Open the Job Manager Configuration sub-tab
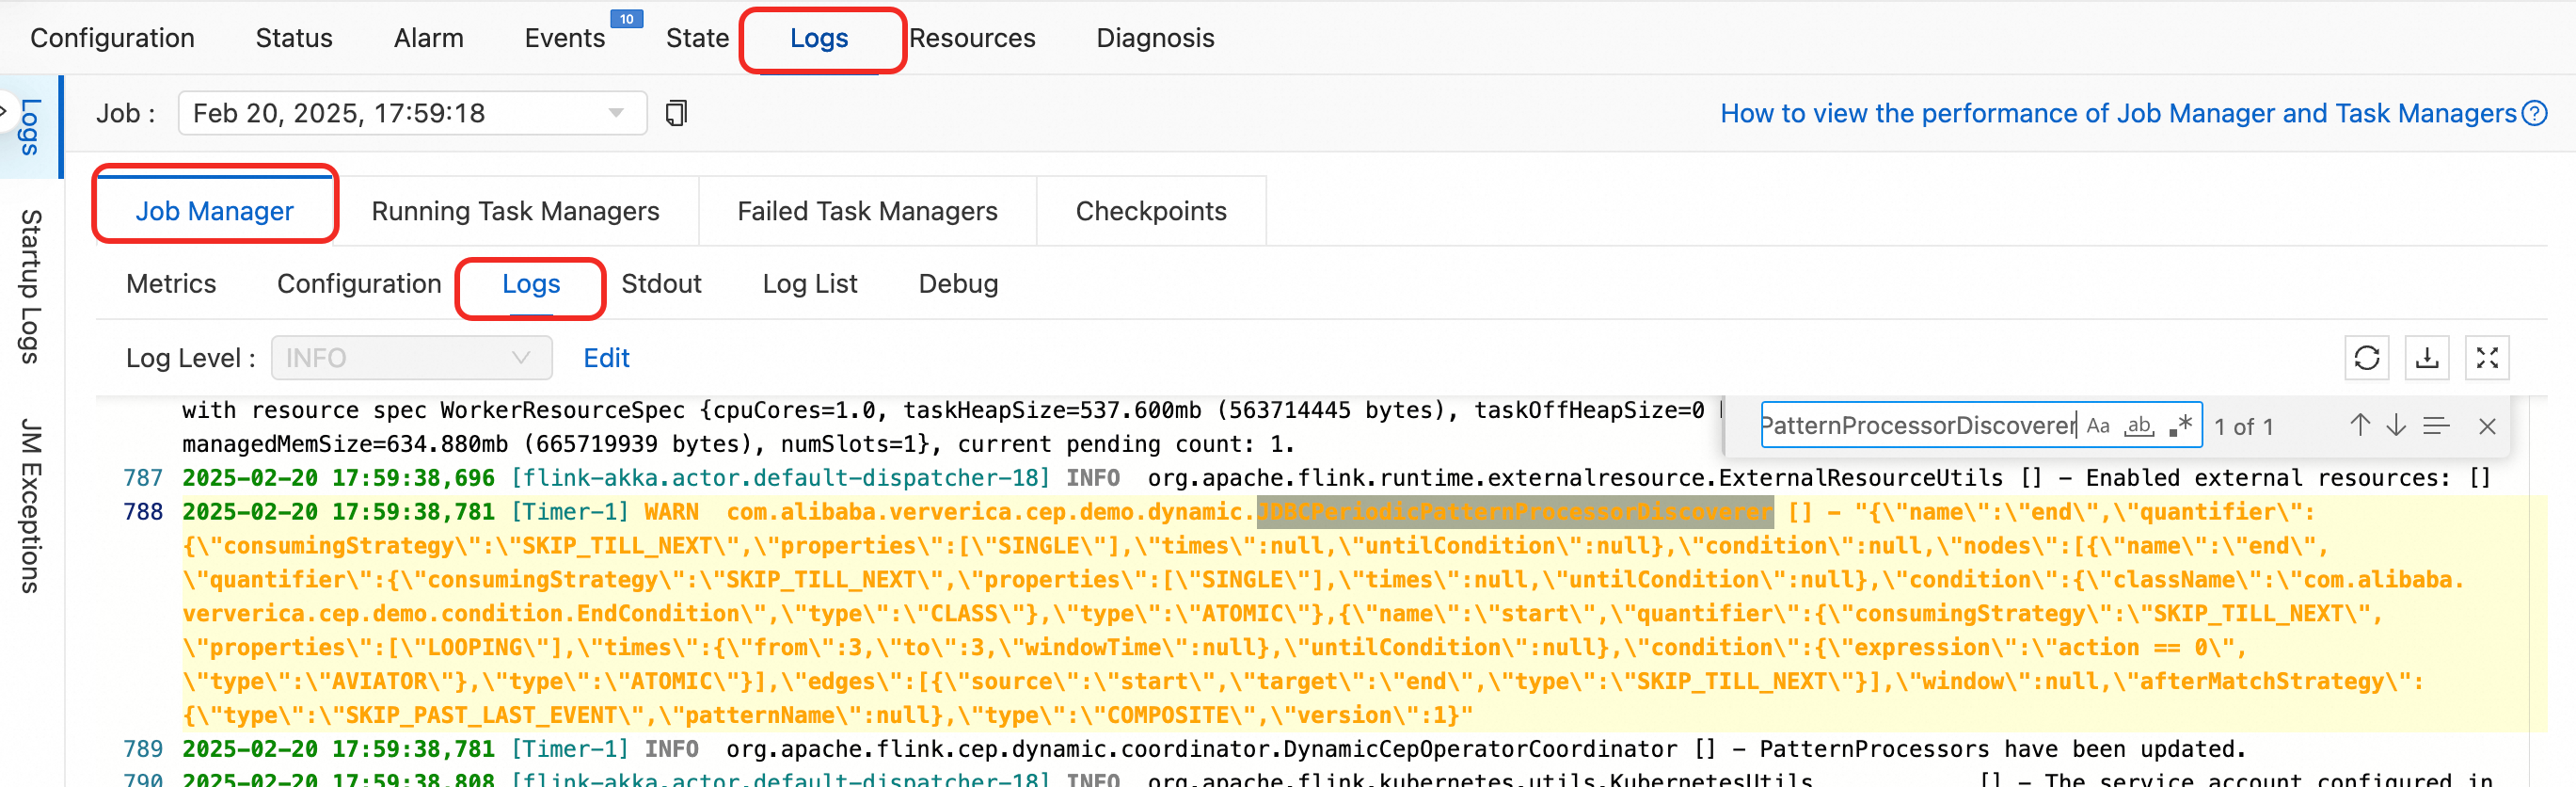Viewport: 2576px width, 787px height. (359, 284)
